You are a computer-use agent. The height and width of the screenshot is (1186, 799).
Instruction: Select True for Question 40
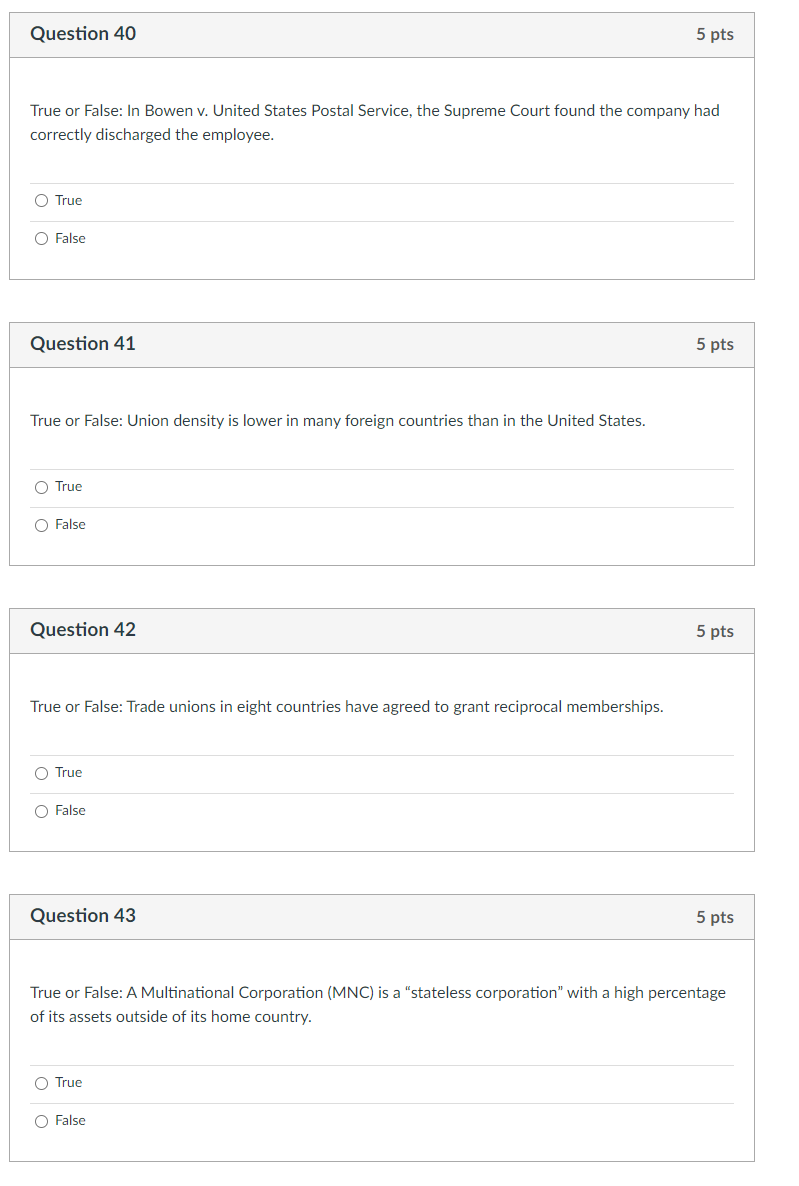click(41, 200)
